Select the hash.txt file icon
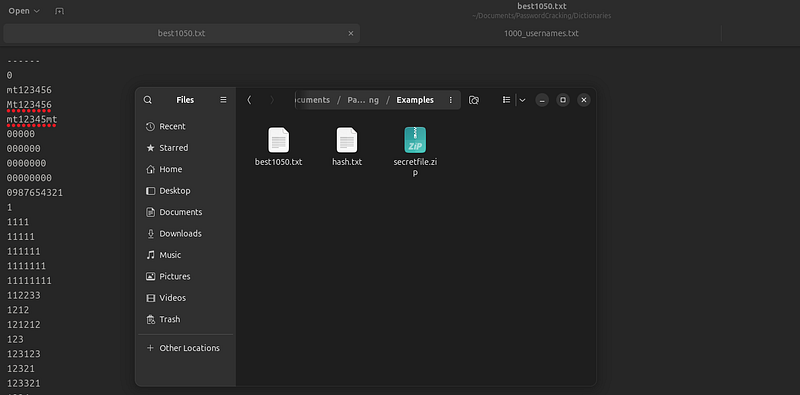Viewport: 800px width, 395px height. click(x=347, y=140)
